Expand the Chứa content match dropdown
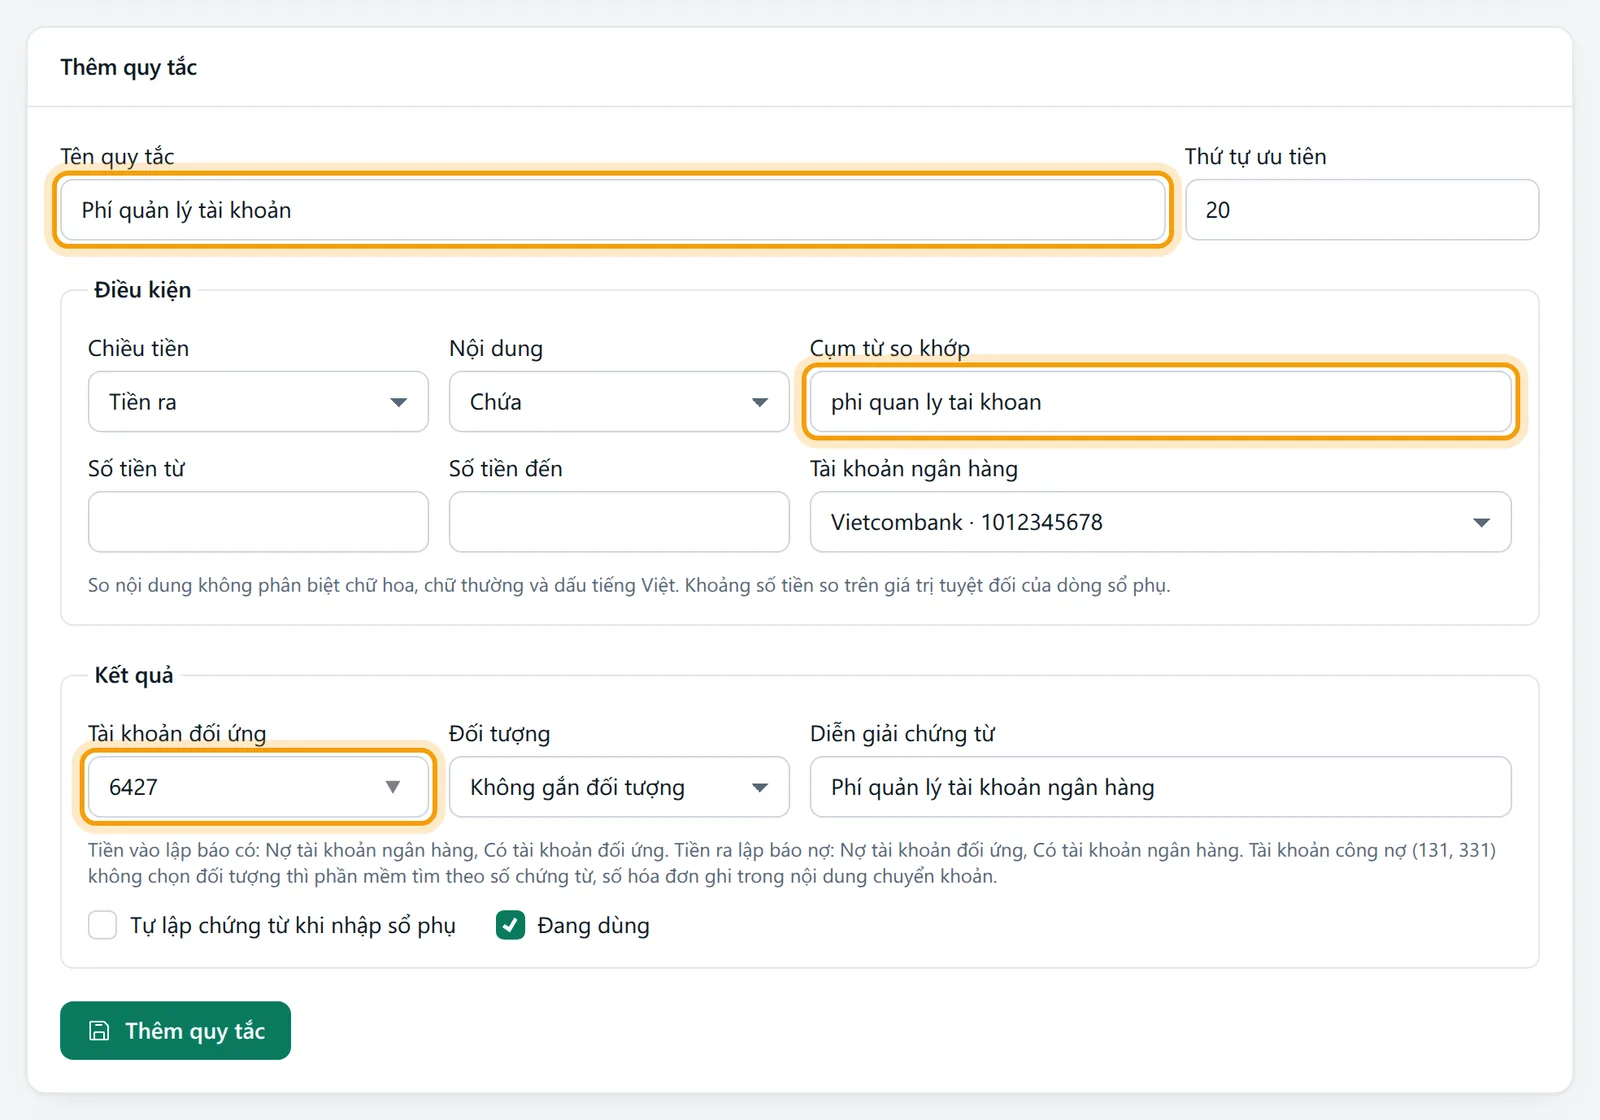Screen dimensions: 1600x1120 (x=619, y=402)
